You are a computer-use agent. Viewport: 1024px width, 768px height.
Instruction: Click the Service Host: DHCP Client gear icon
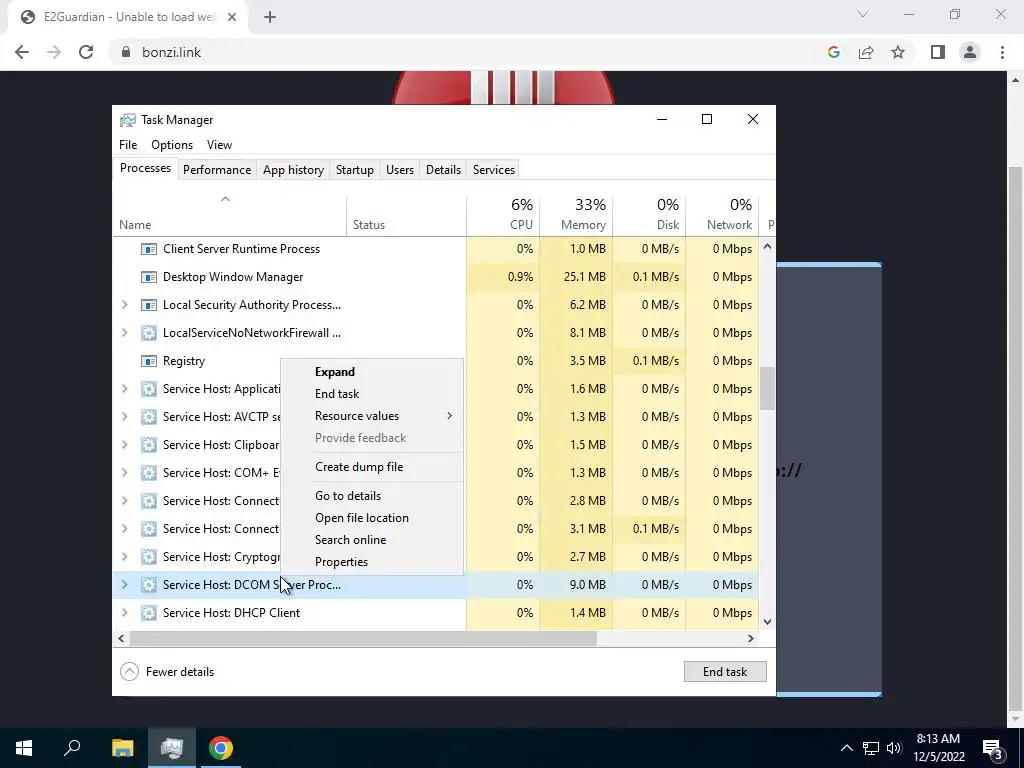tap(149, 613)
